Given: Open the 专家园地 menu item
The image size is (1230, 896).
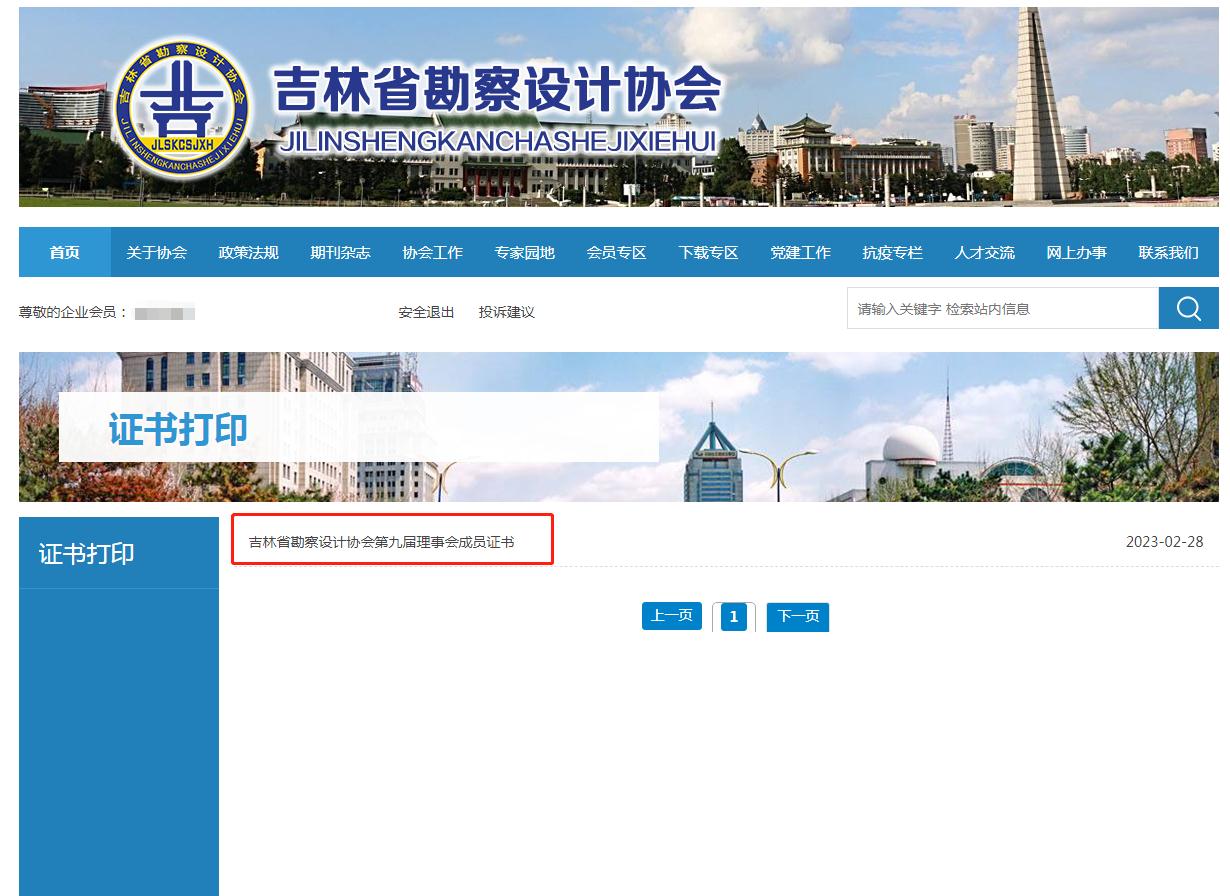Looking at the screenshot, I should 525,252.
